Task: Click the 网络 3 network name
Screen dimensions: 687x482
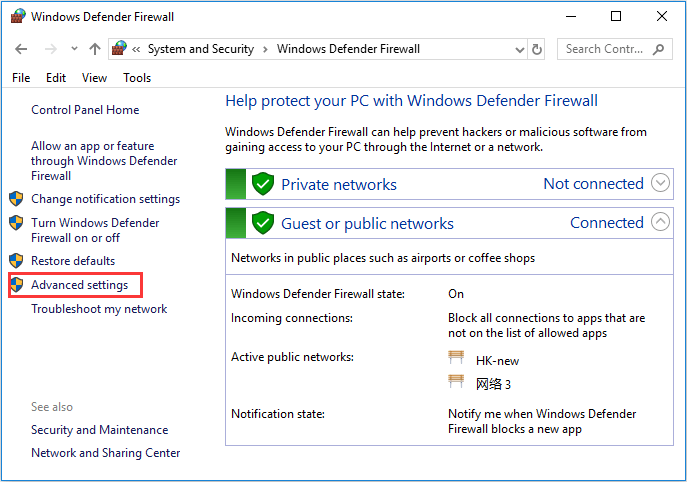Action: (x=493, y=385)
